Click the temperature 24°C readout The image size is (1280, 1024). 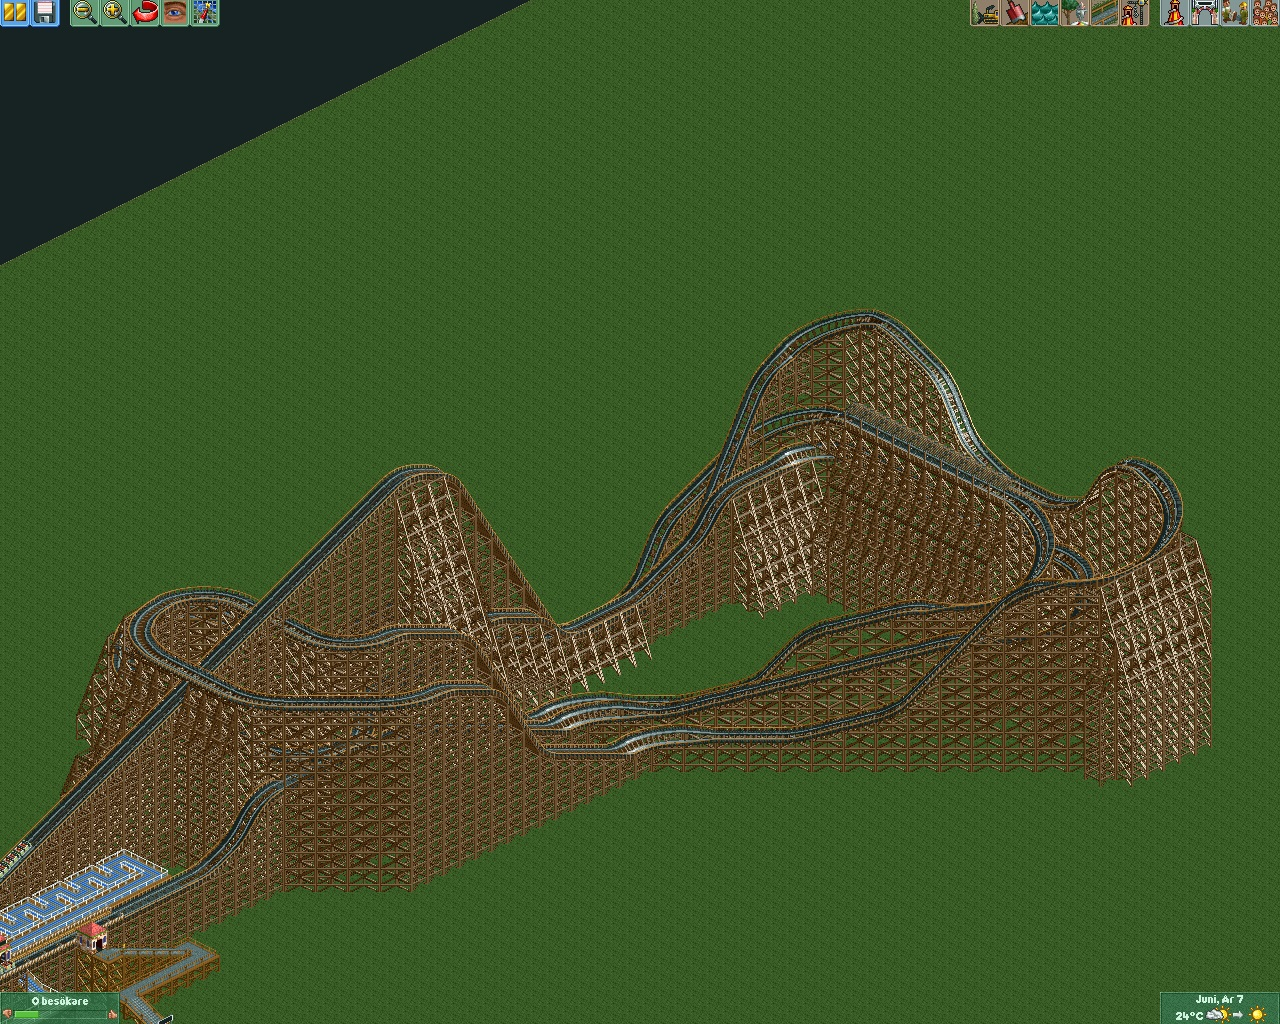click(1189, 1015)
